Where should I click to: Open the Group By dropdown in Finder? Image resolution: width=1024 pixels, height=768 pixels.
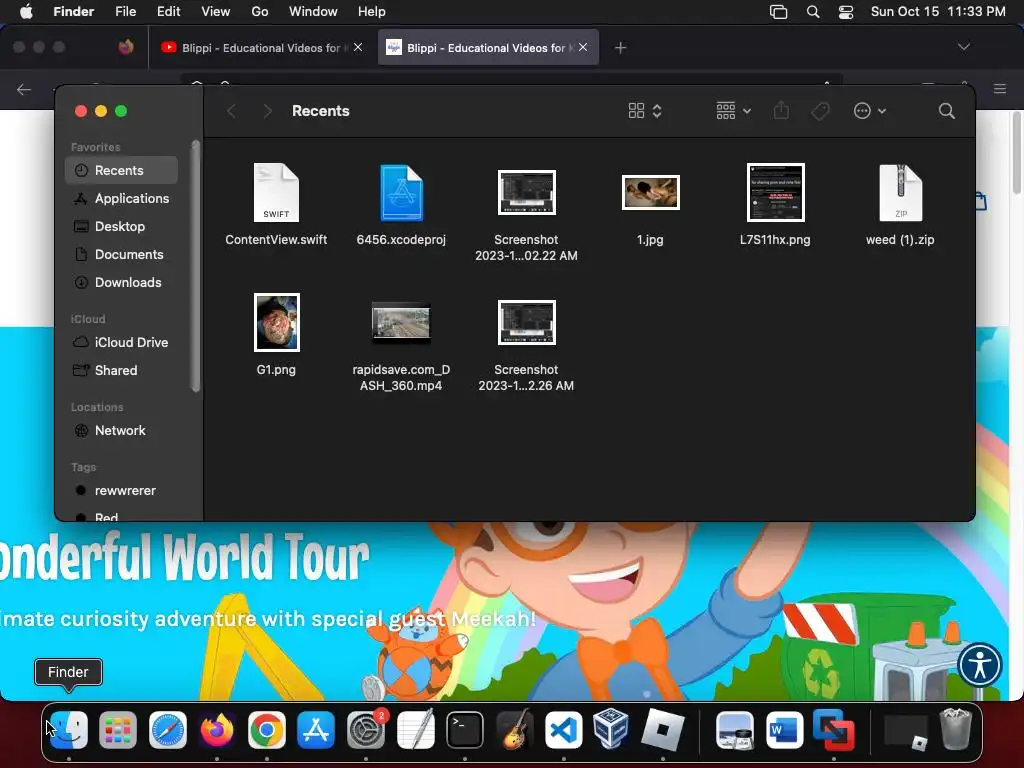733,111
